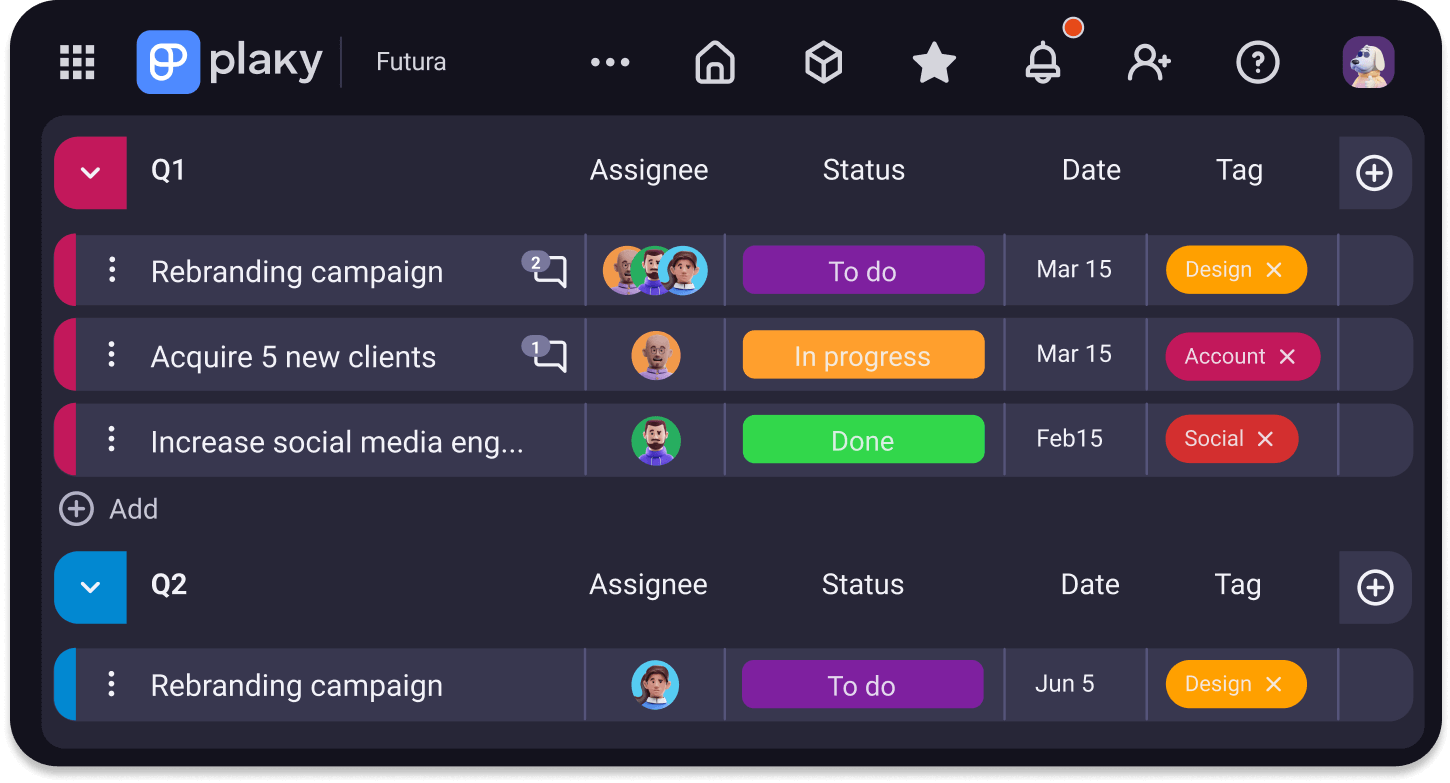Open the user profile avatar
Viewport: 1450px width, 783px height.
click(x=1368, y=62)
